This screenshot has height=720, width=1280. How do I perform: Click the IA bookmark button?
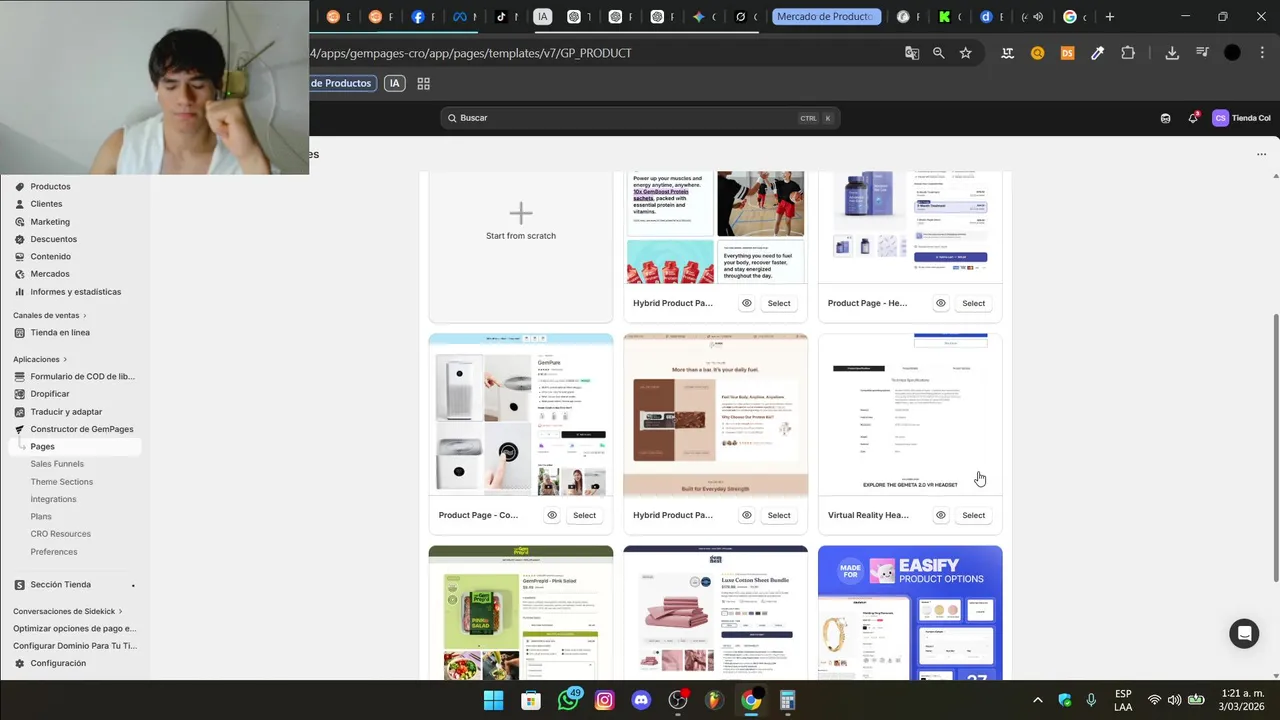395,84
